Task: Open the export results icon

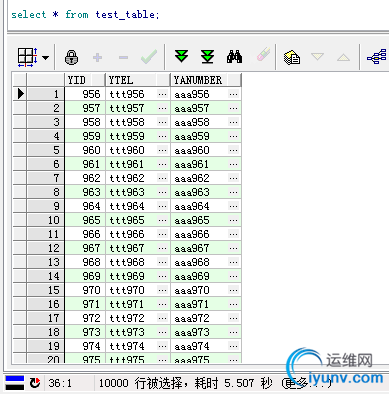Action: pyautogui.click(x=292, y=57)
